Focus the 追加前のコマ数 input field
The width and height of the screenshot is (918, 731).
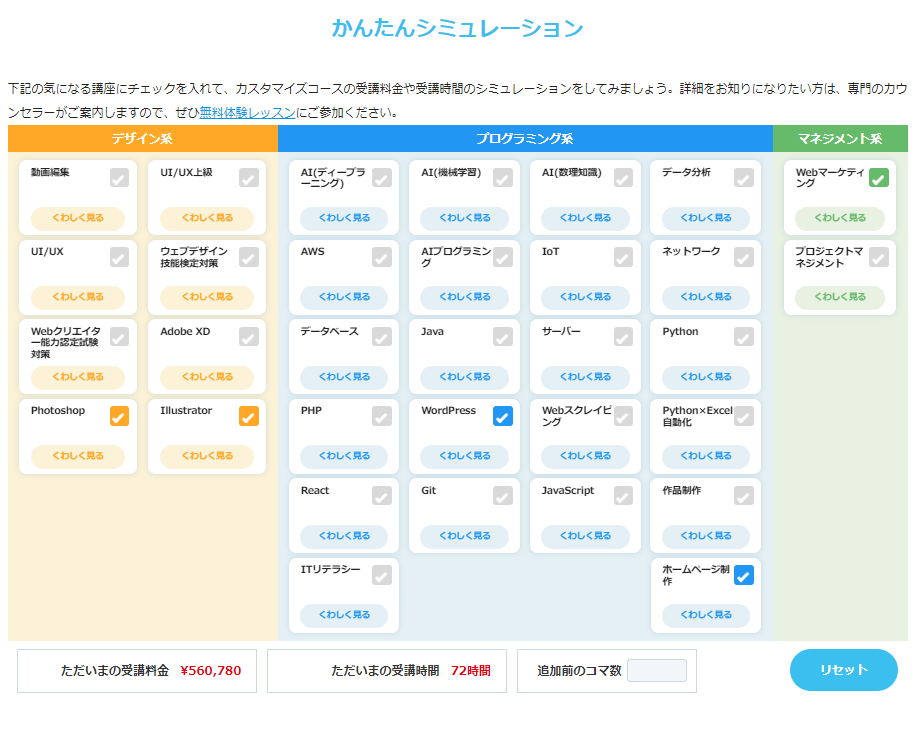657,671
